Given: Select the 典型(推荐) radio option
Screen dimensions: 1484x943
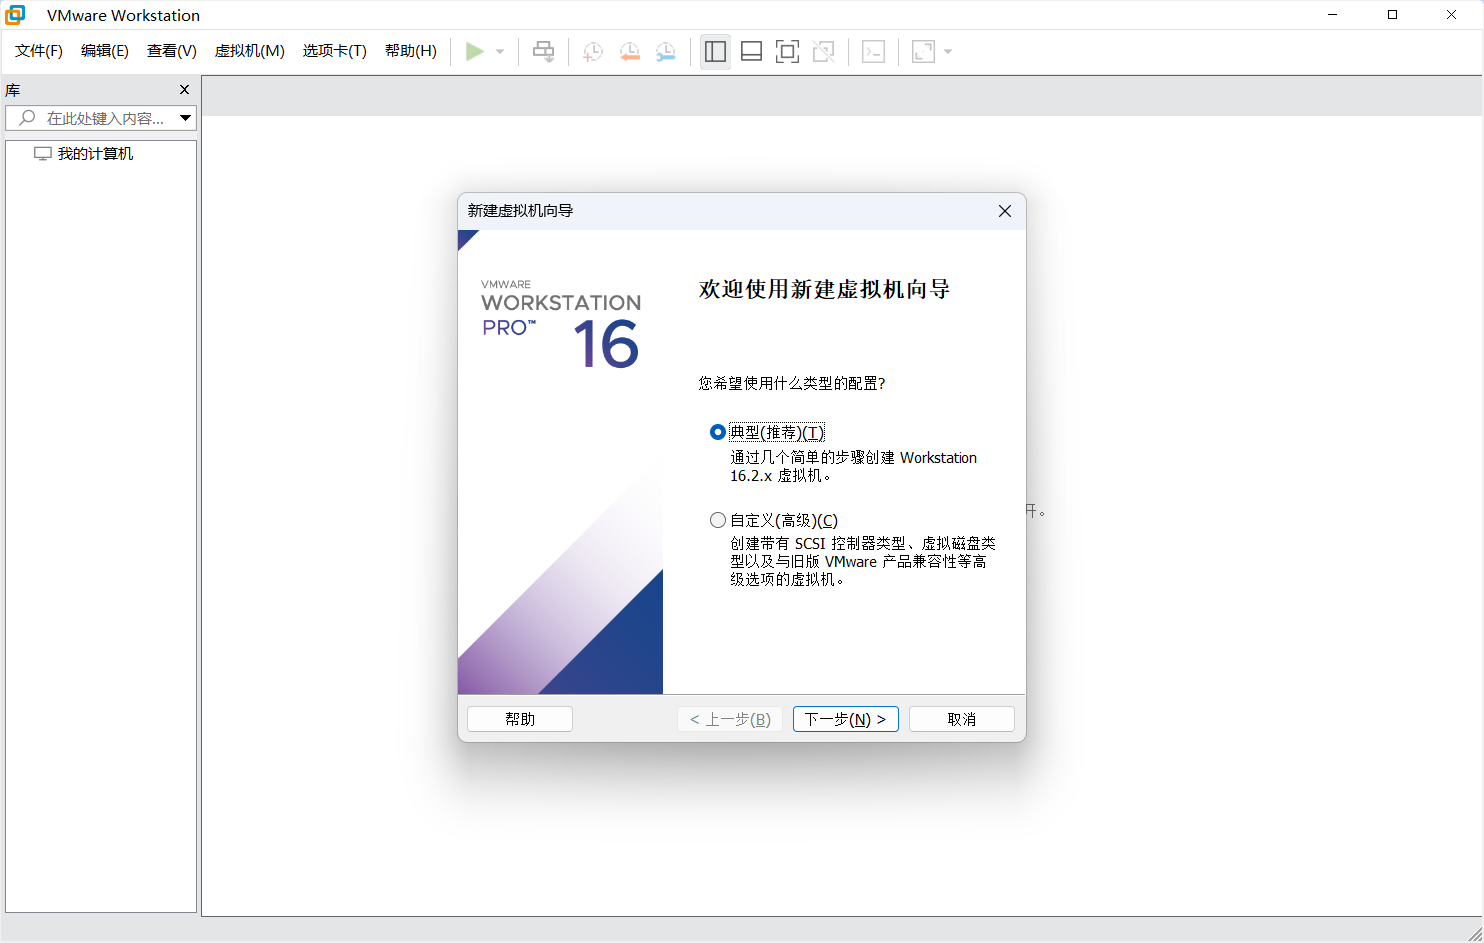Looking at the screenshot, I should 717,432.
